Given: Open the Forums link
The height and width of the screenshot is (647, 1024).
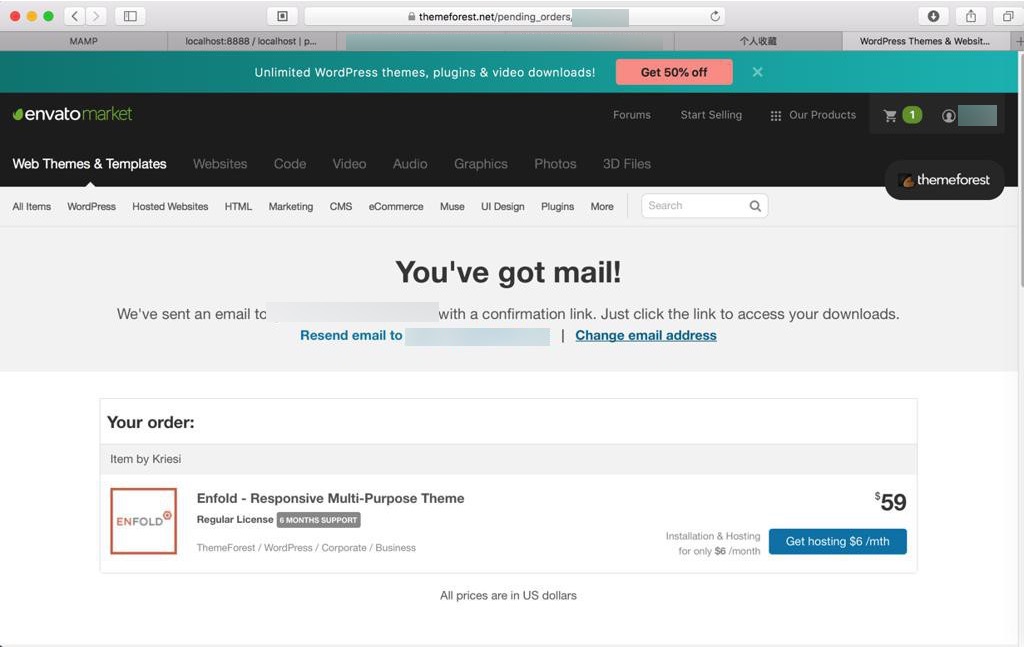Looking at the screenshot, I should 632,115.
